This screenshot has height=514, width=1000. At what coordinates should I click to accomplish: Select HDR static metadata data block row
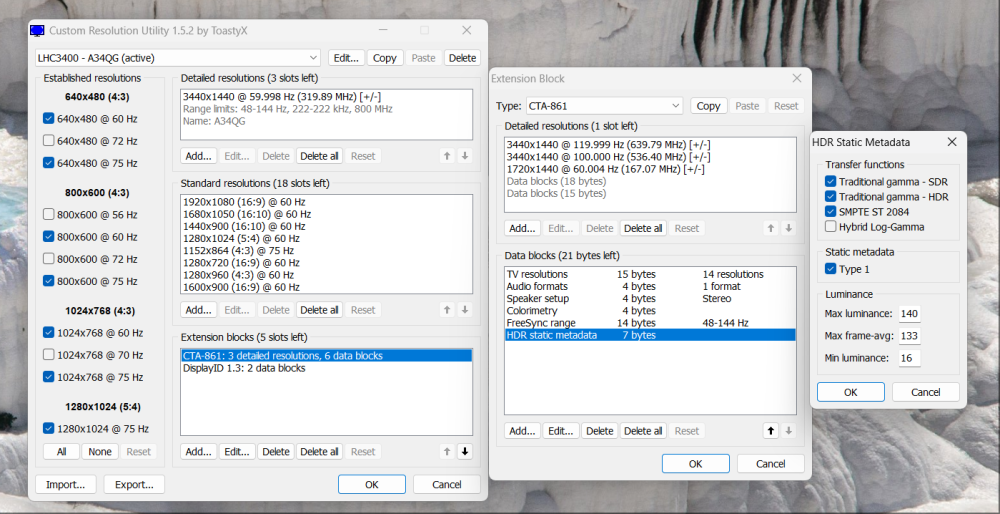(650, 335)
